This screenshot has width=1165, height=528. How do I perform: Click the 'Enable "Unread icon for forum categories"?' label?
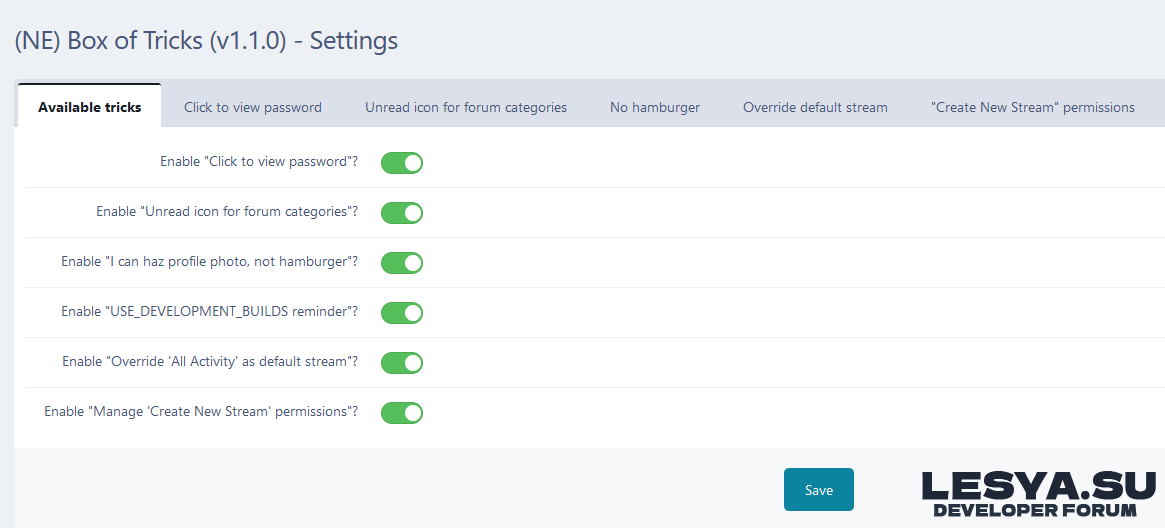pos(227,212)
